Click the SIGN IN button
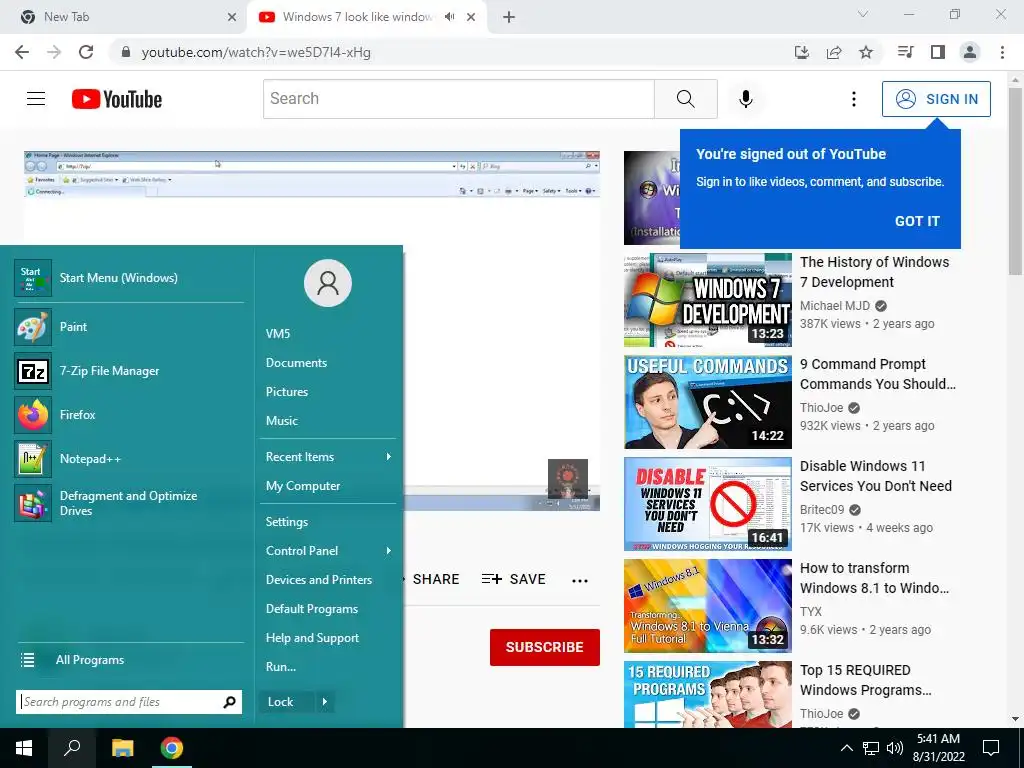Viewport: 1024px width, 768px height. [x=936, y=99]
